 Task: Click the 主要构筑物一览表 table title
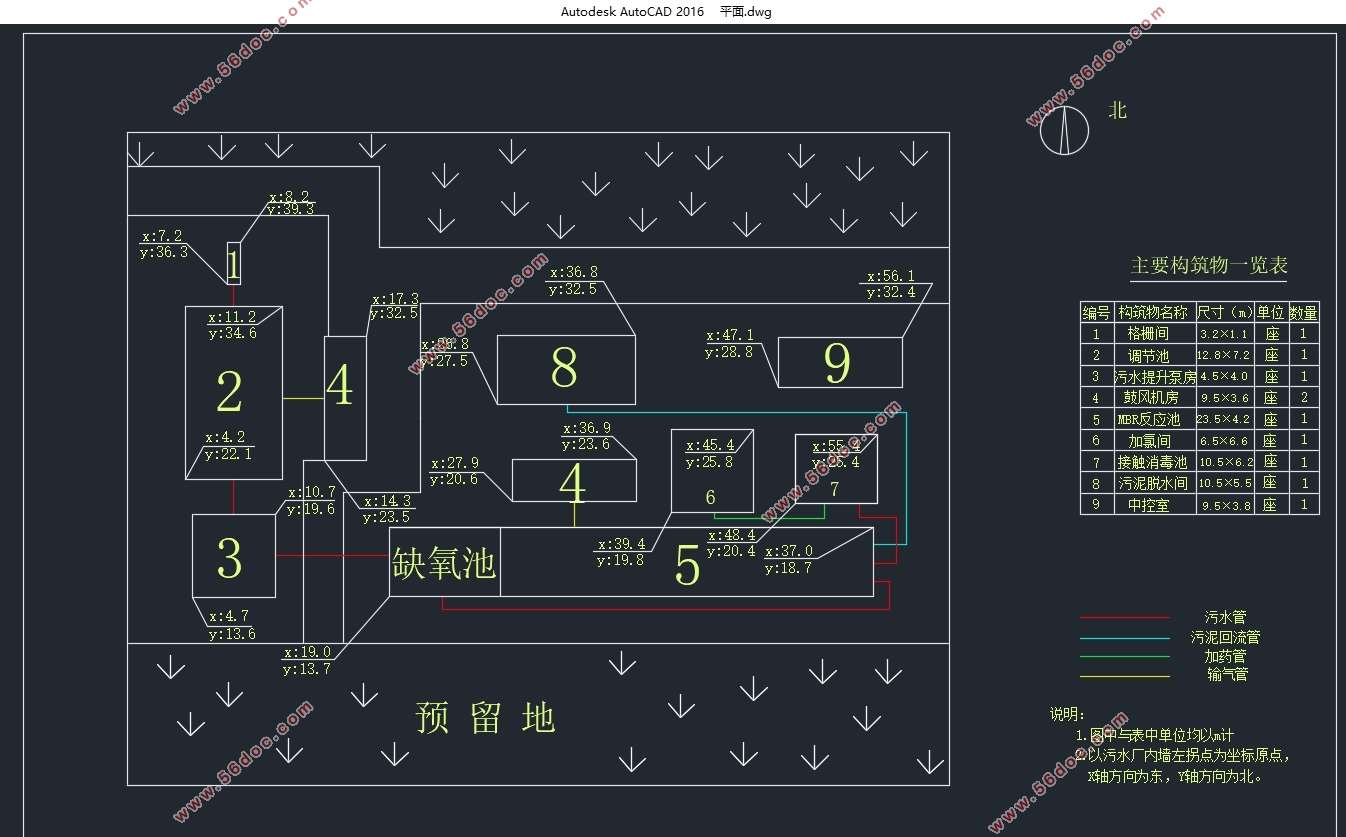point(1209,266)
